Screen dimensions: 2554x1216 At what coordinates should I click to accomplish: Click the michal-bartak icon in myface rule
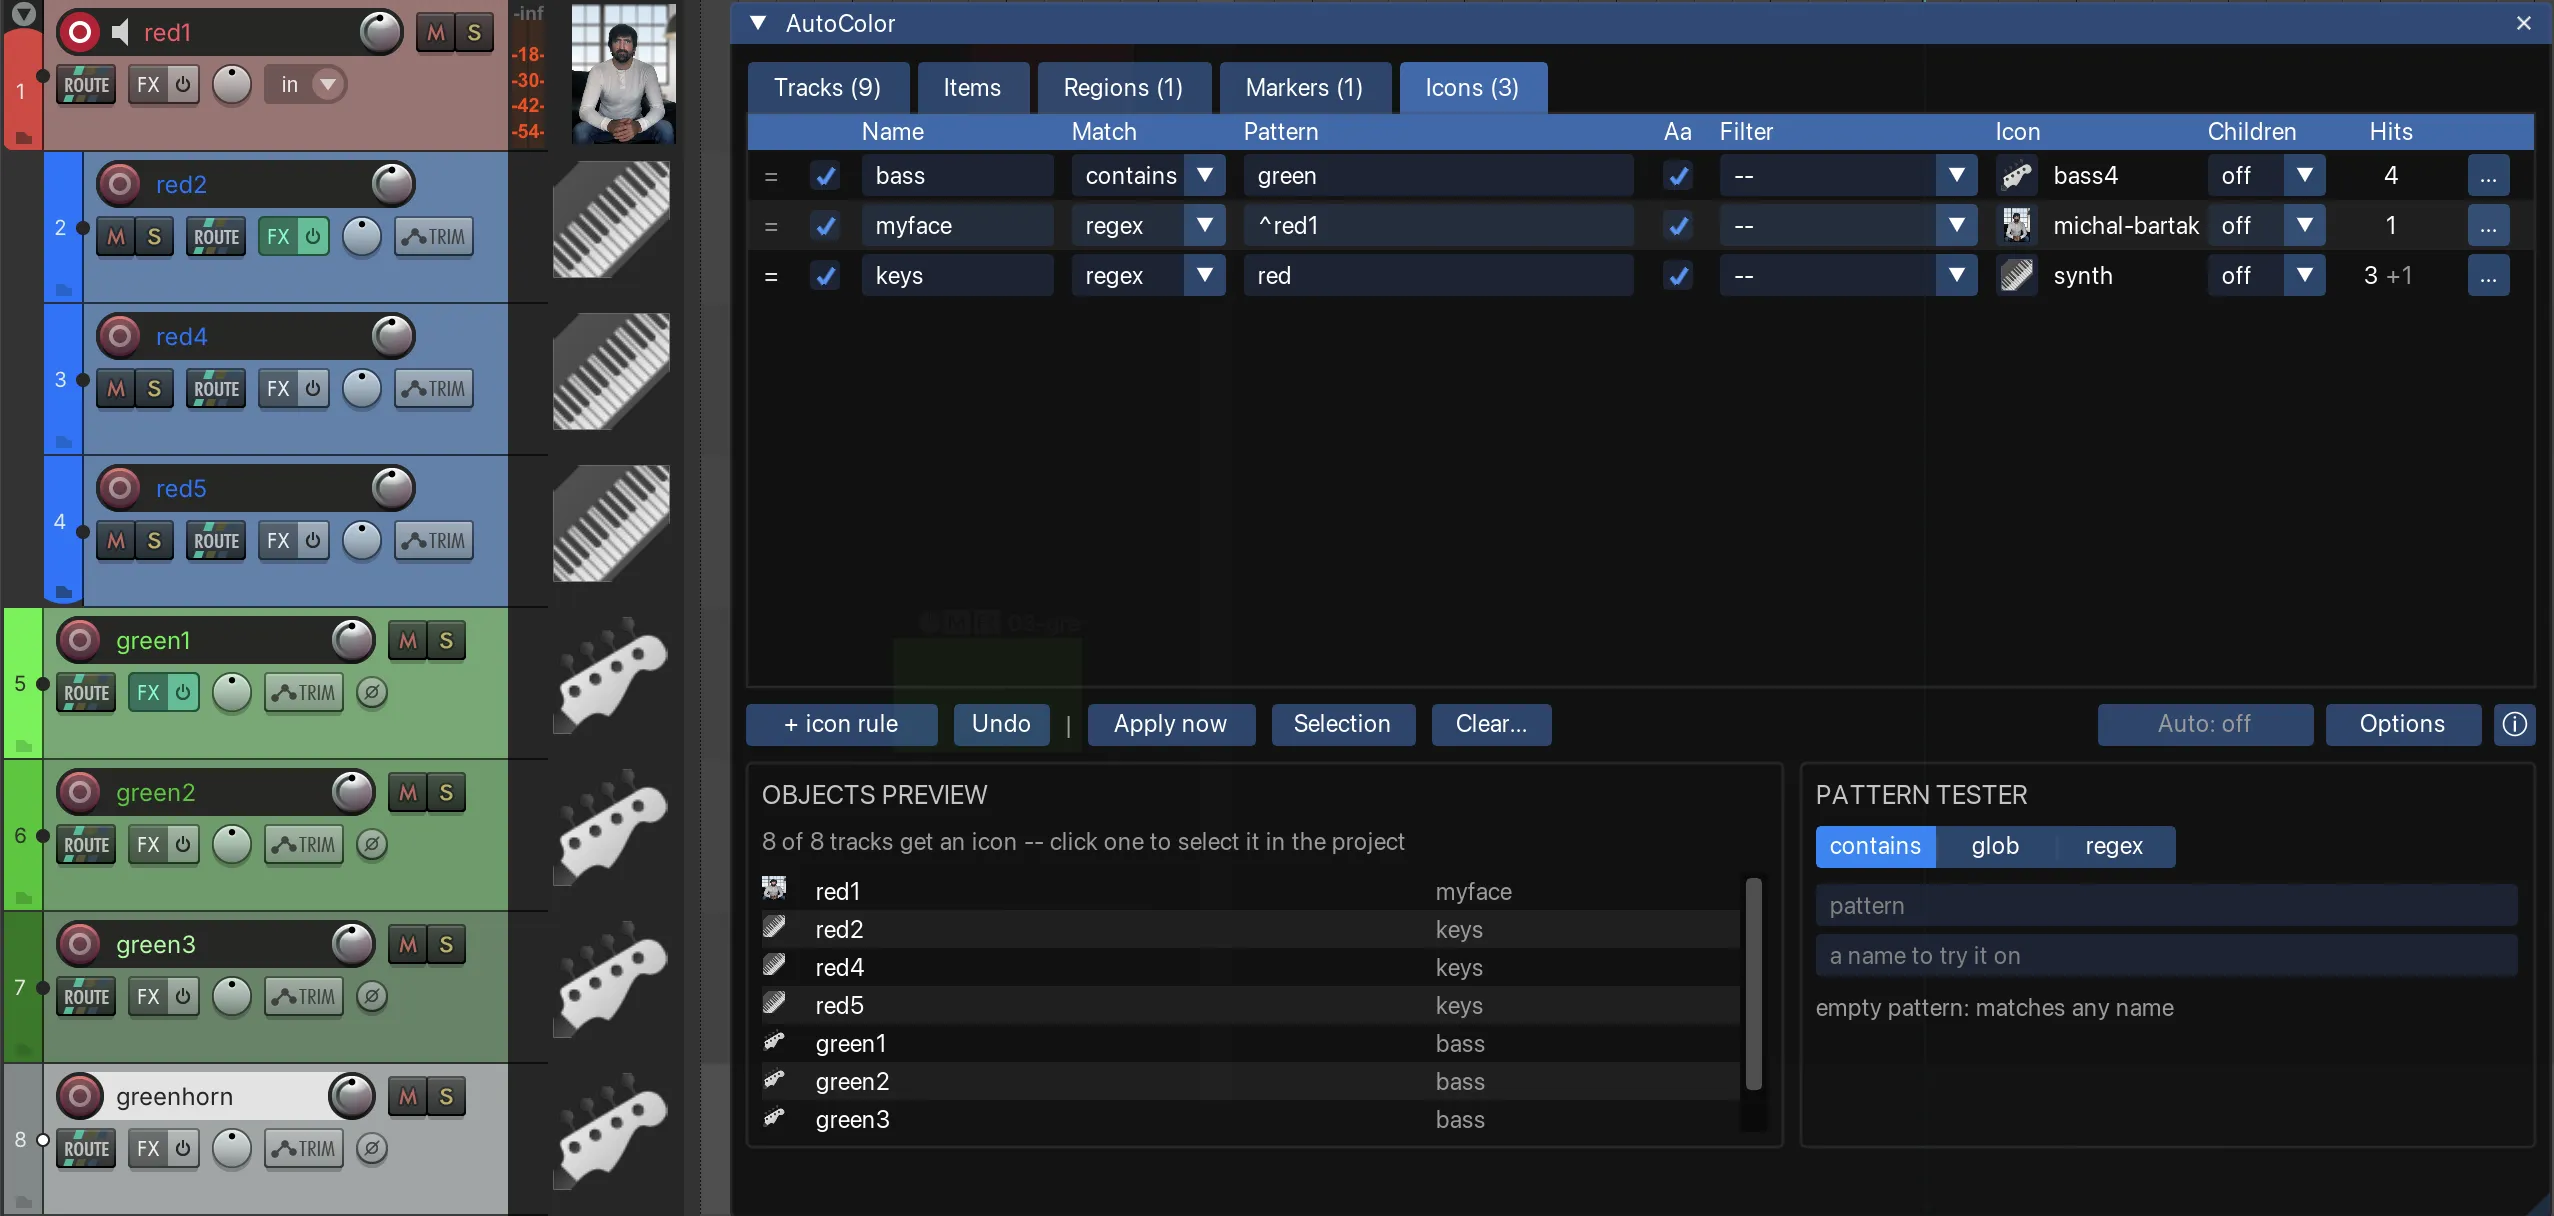point(2016,225)
